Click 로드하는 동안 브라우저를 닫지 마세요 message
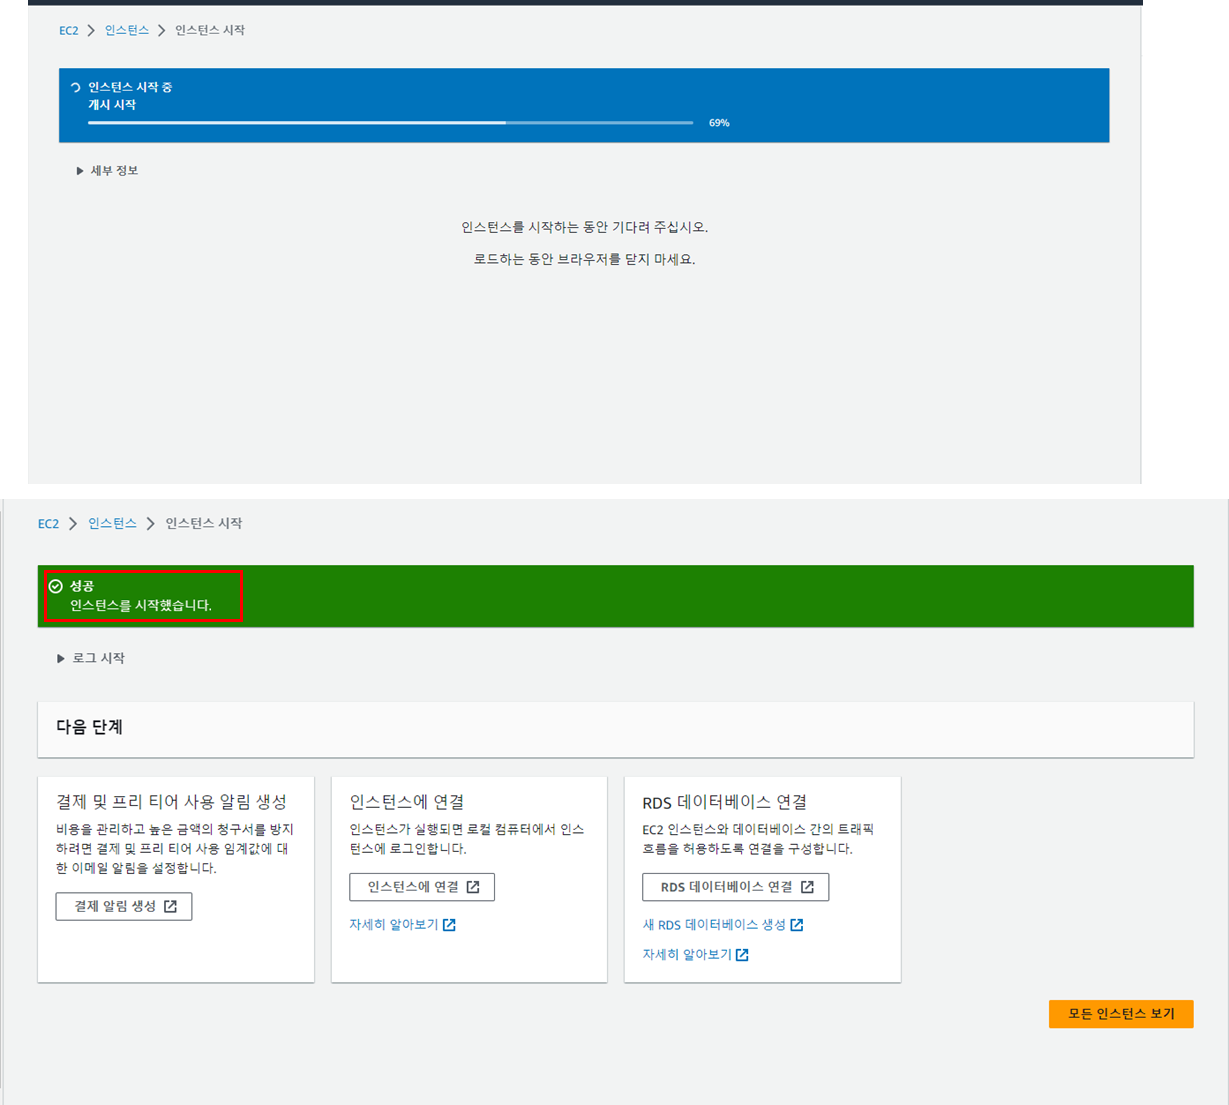The width and height of the screenshot is (1229, 1105). tap(584, 260)
